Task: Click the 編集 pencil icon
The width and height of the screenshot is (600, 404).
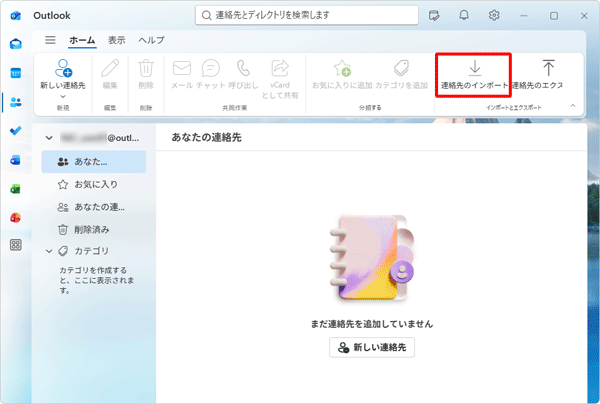Action: [110, 69]
